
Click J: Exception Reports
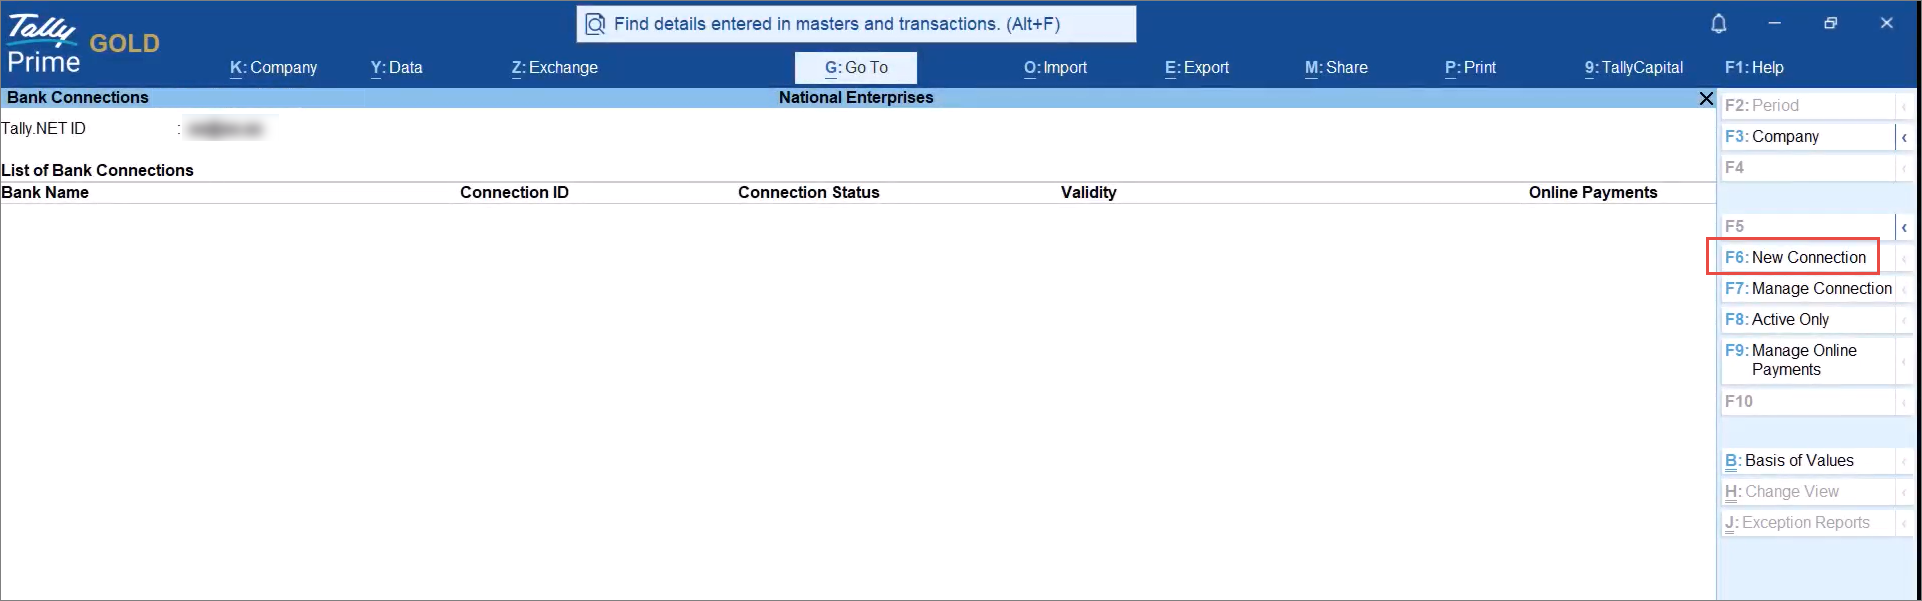point(1808,522)
